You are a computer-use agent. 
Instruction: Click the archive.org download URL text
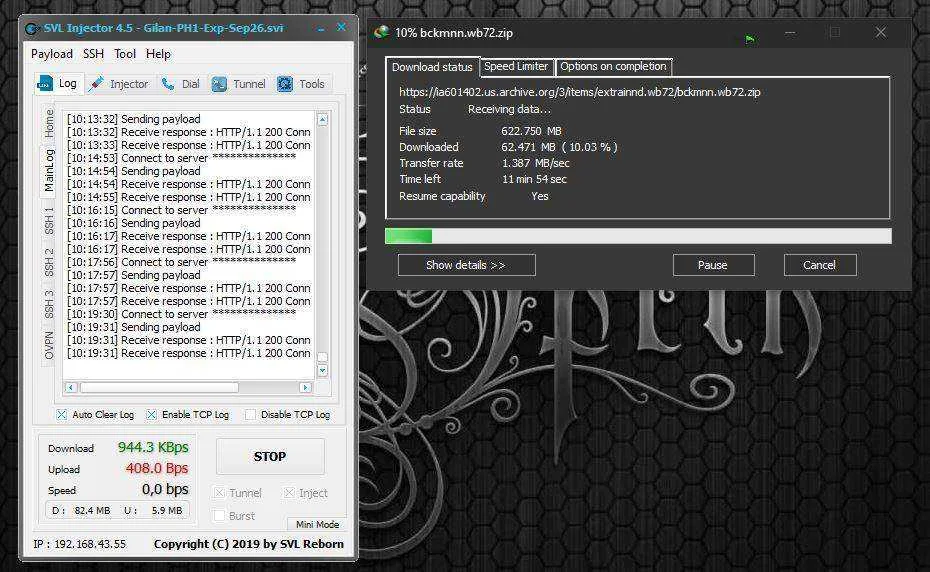579,92
